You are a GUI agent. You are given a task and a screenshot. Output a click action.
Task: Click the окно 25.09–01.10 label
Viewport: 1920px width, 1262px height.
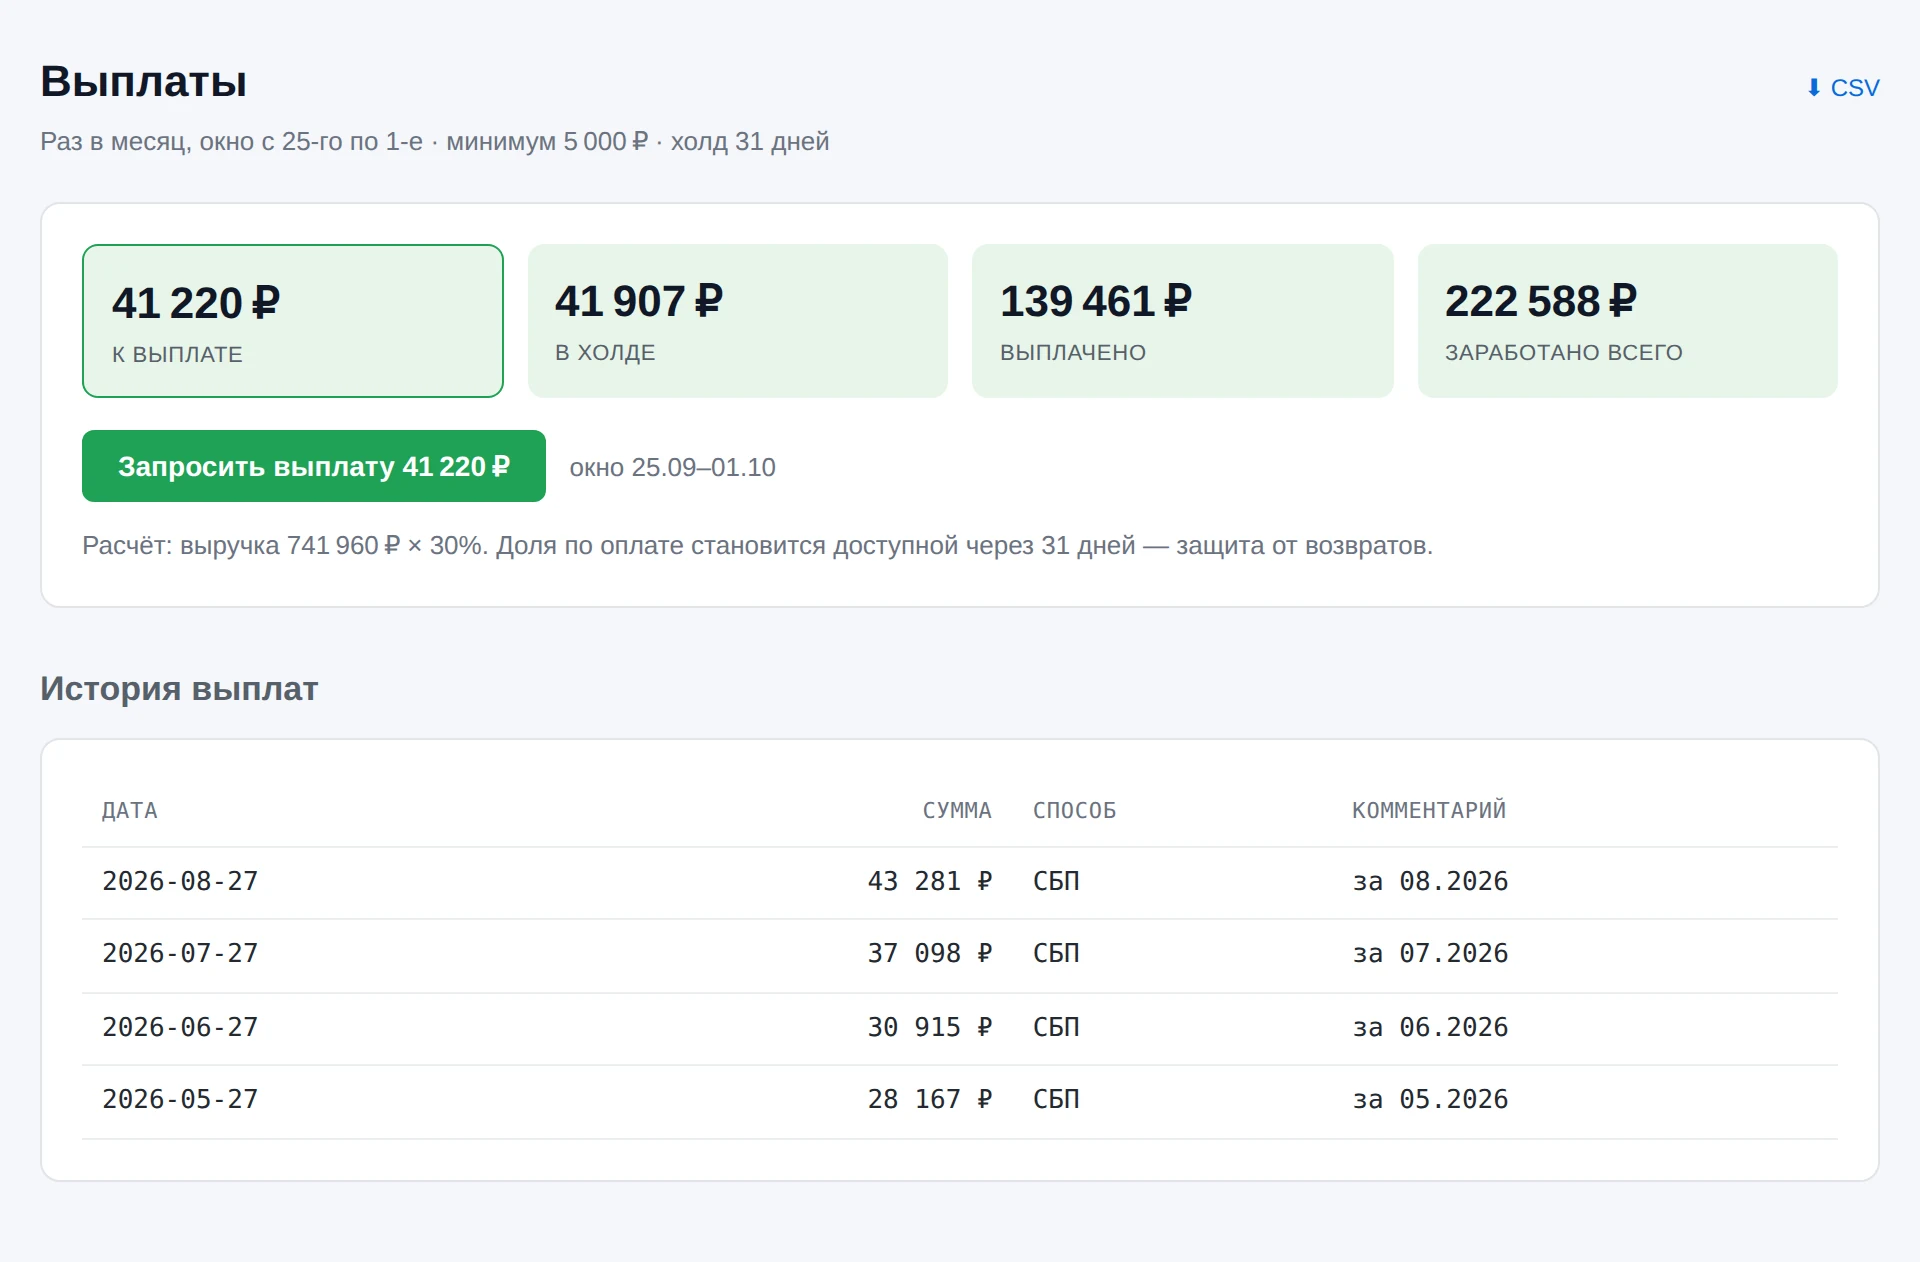point(672,467)
